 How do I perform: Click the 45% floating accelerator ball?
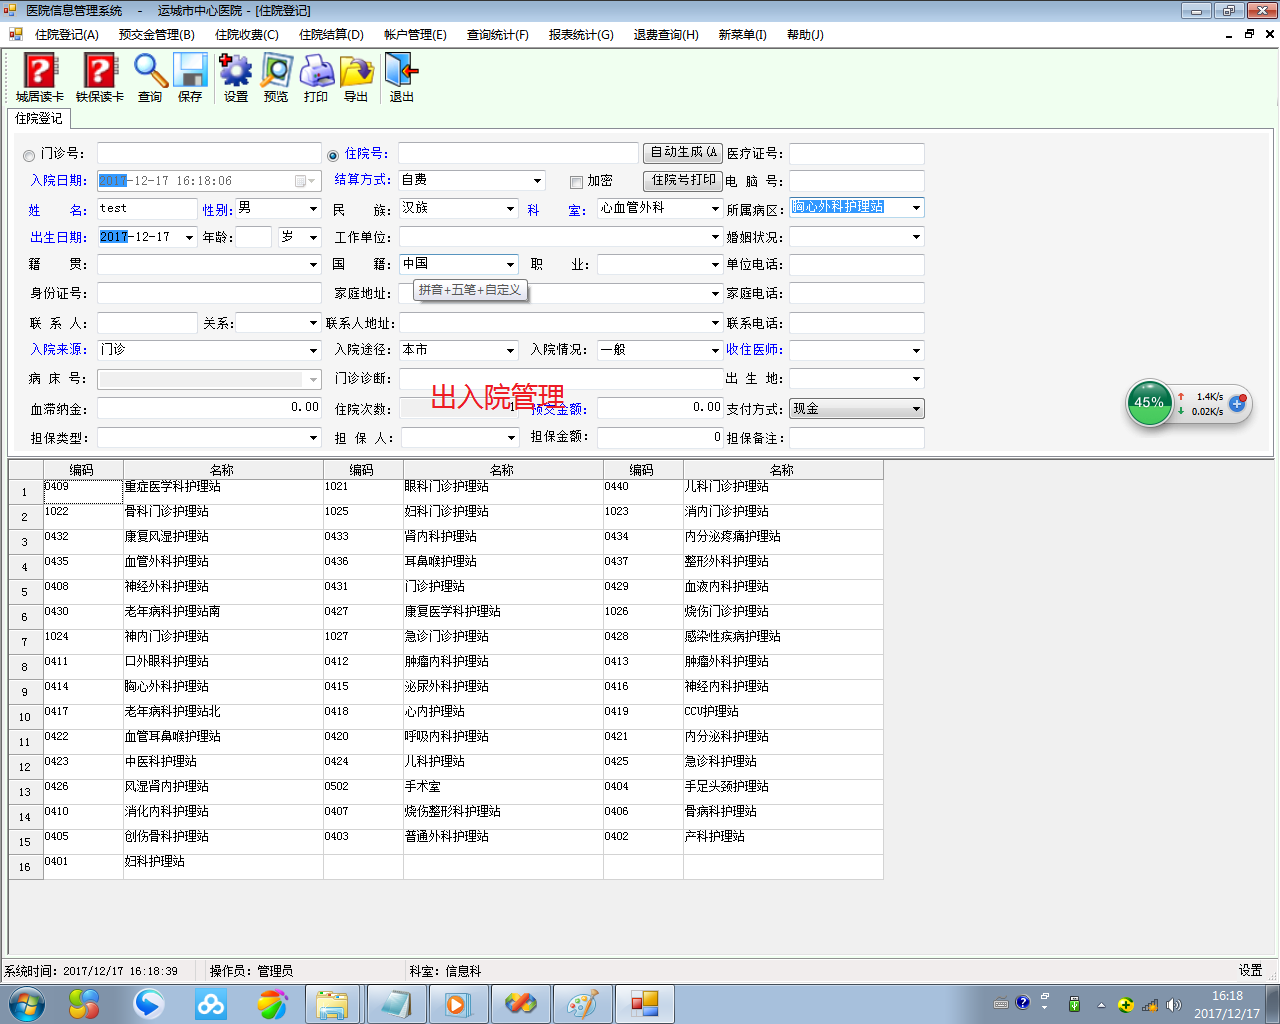tap(1149, 403)
